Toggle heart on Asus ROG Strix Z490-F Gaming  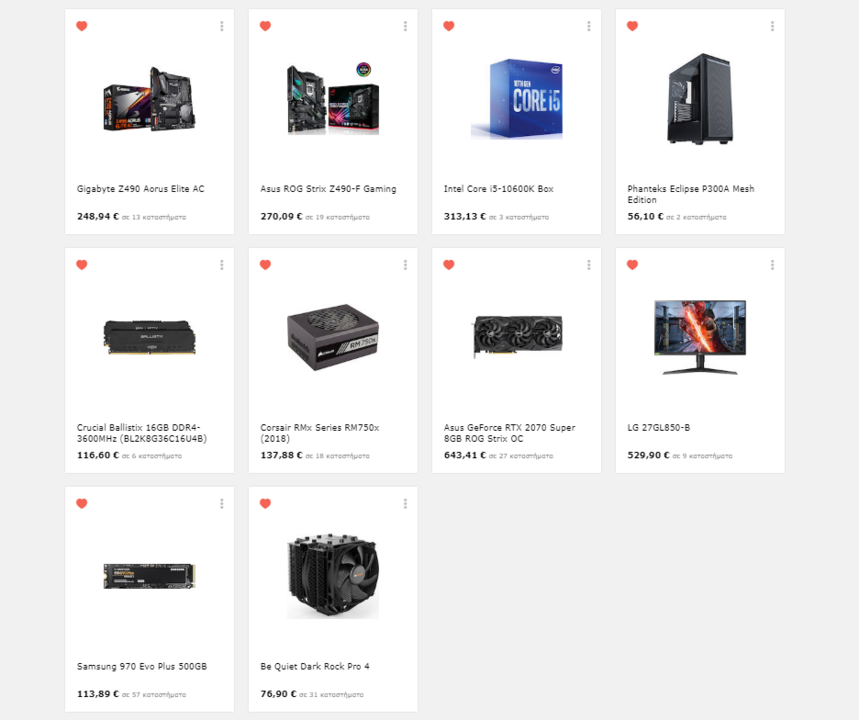pyautogui.click(x=265, y=26)
